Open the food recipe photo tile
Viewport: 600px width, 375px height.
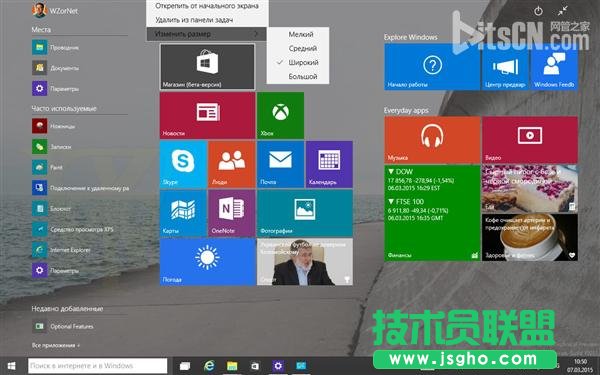point(530,189)
